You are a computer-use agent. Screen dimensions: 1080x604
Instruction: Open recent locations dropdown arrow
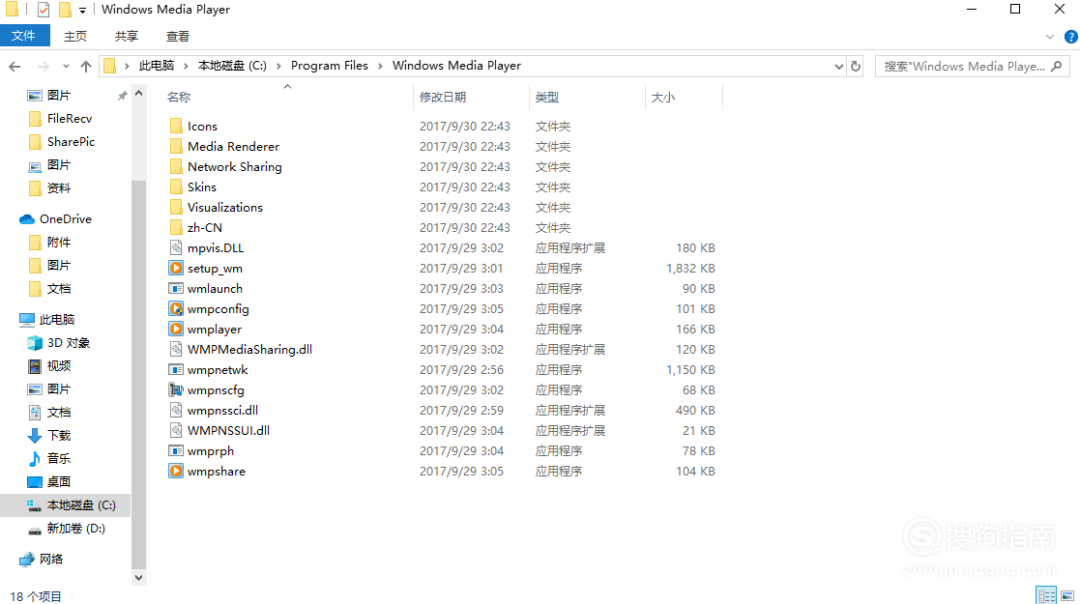point(65,66)
